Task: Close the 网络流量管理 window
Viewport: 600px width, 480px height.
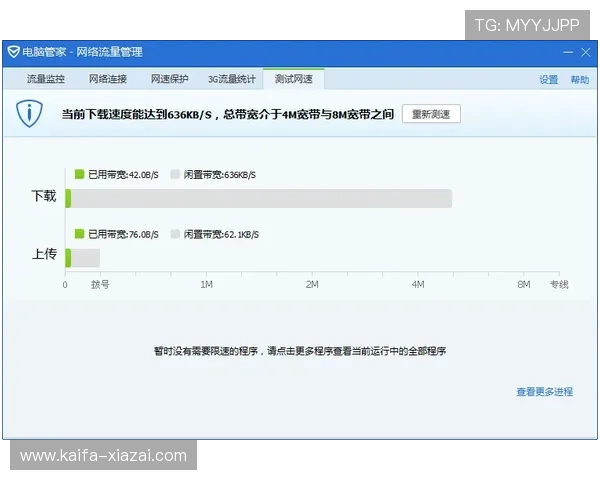Action: click(586, 52)
